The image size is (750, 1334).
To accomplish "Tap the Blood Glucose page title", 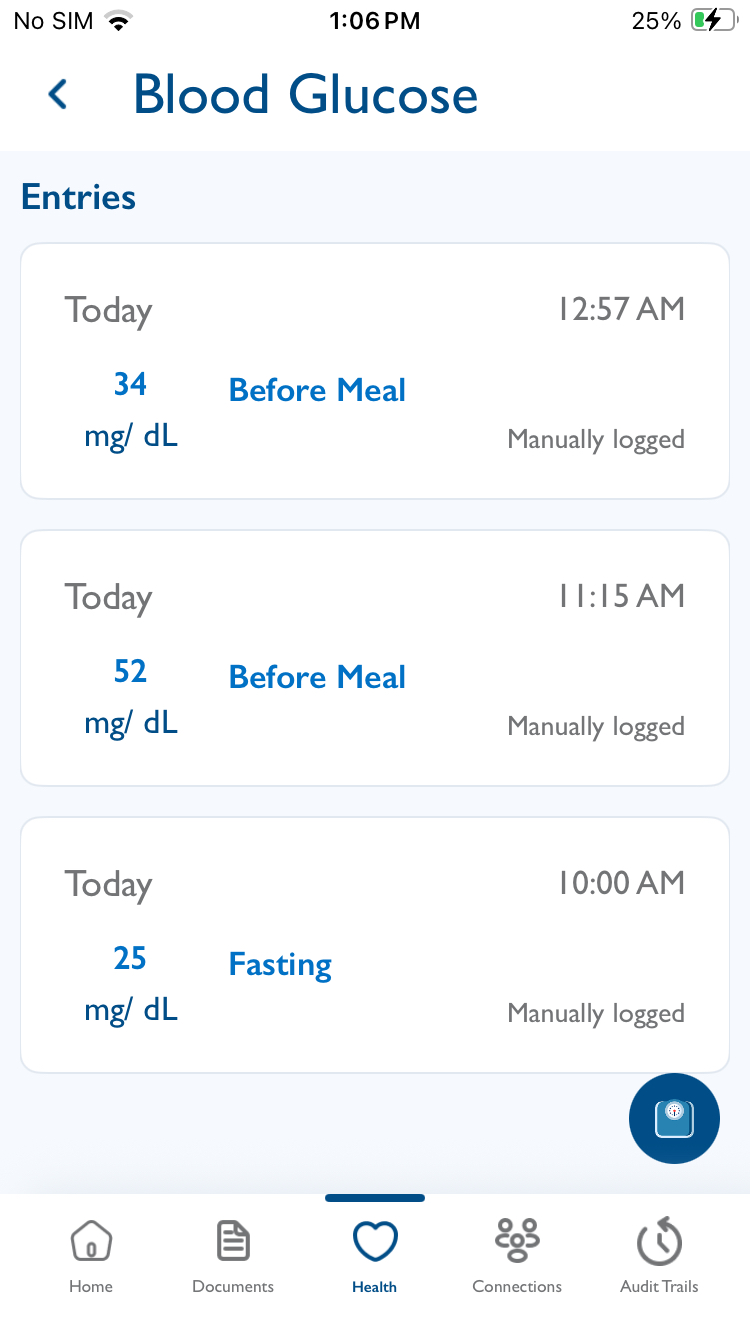I will (x=305, y=95).
